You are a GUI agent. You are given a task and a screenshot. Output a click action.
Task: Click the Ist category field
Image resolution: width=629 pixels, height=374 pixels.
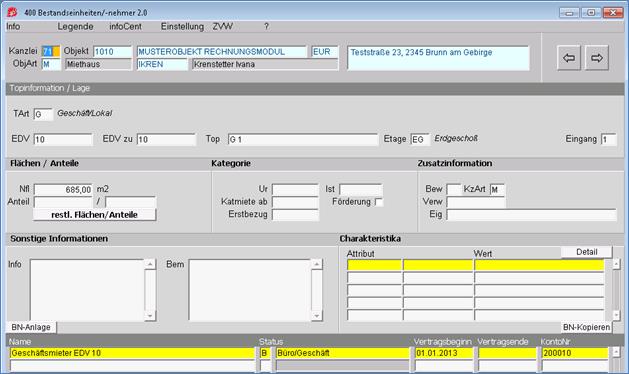(361, 189)
